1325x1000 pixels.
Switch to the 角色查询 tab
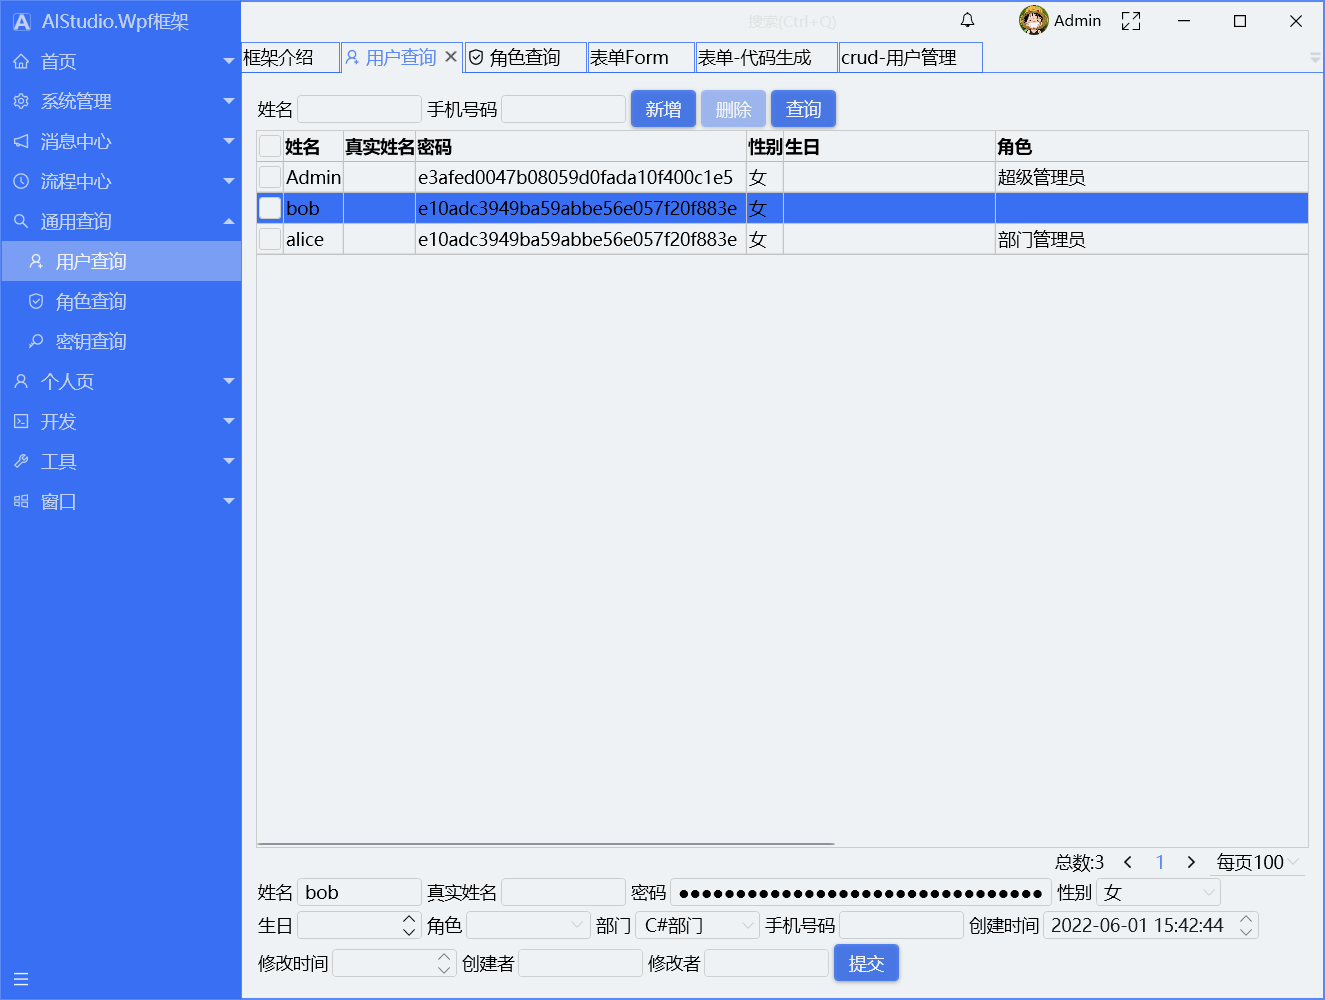pos(525,58)
